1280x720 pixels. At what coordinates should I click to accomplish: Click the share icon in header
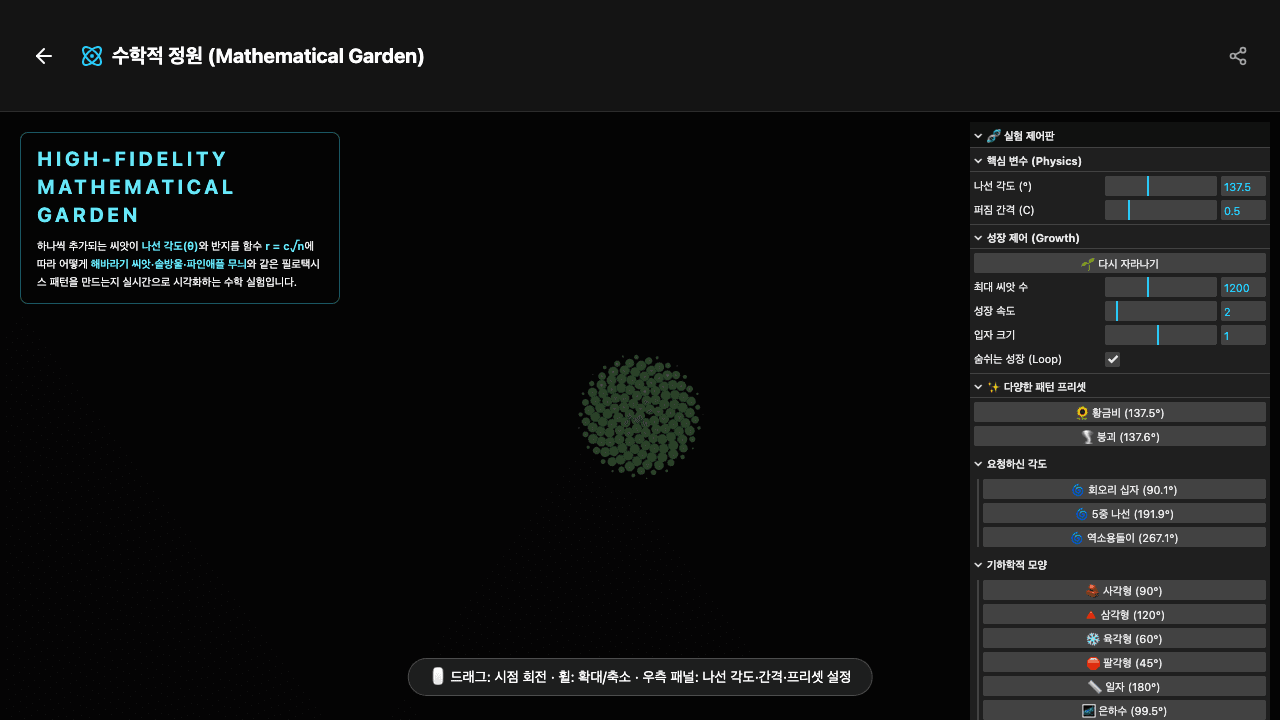click(1238, 56)
